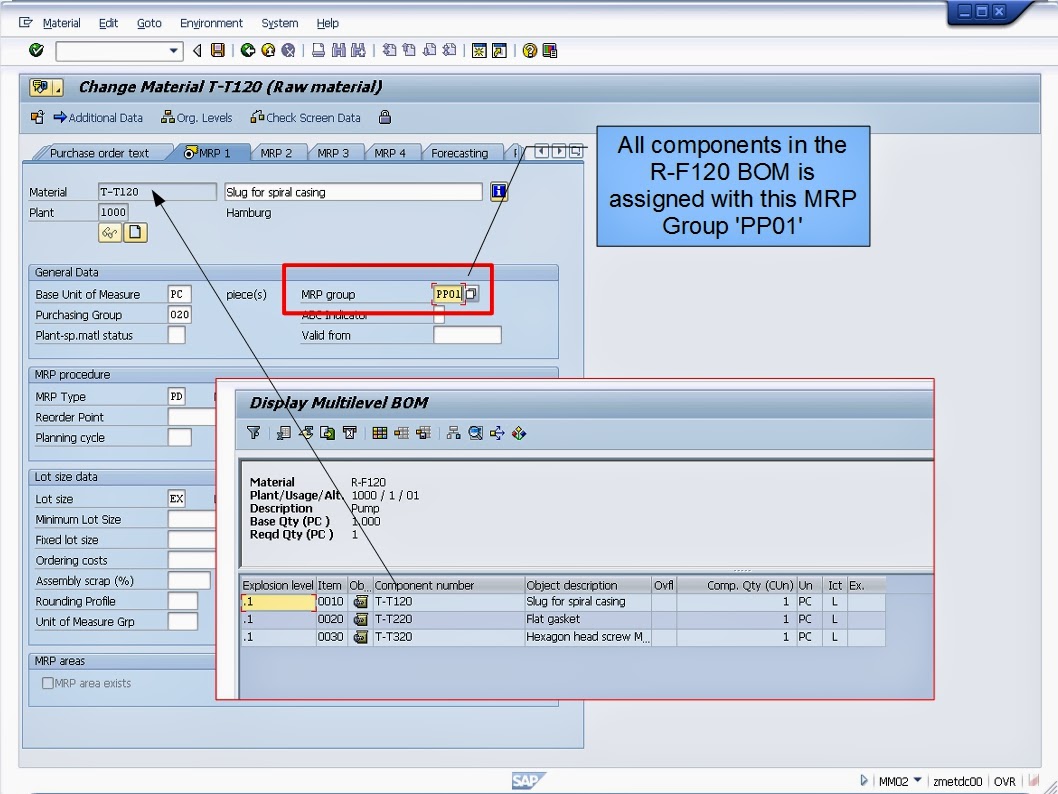Click the Find binoculars icon

tap(338, 51)
